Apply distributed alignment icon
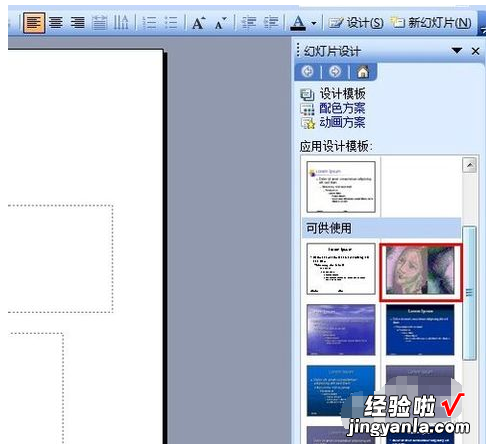The image size is (486, 444). [x=99, y=23]
